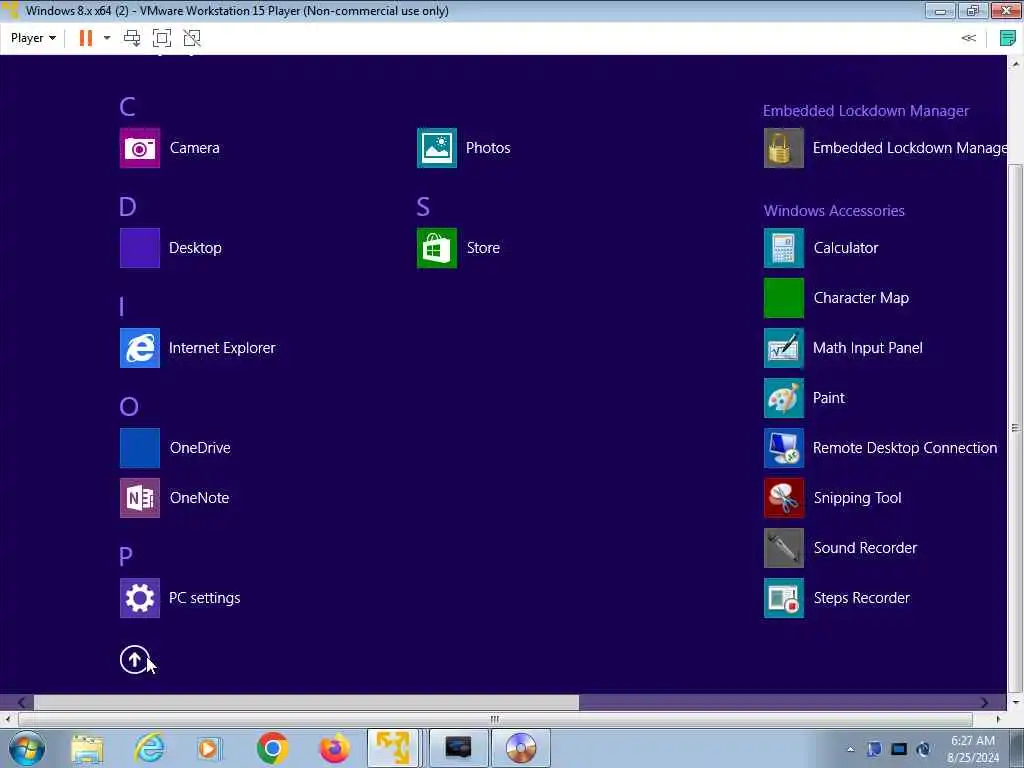Open media player from host taskbar
1024x768 pixels.
[x=209, y=748]
